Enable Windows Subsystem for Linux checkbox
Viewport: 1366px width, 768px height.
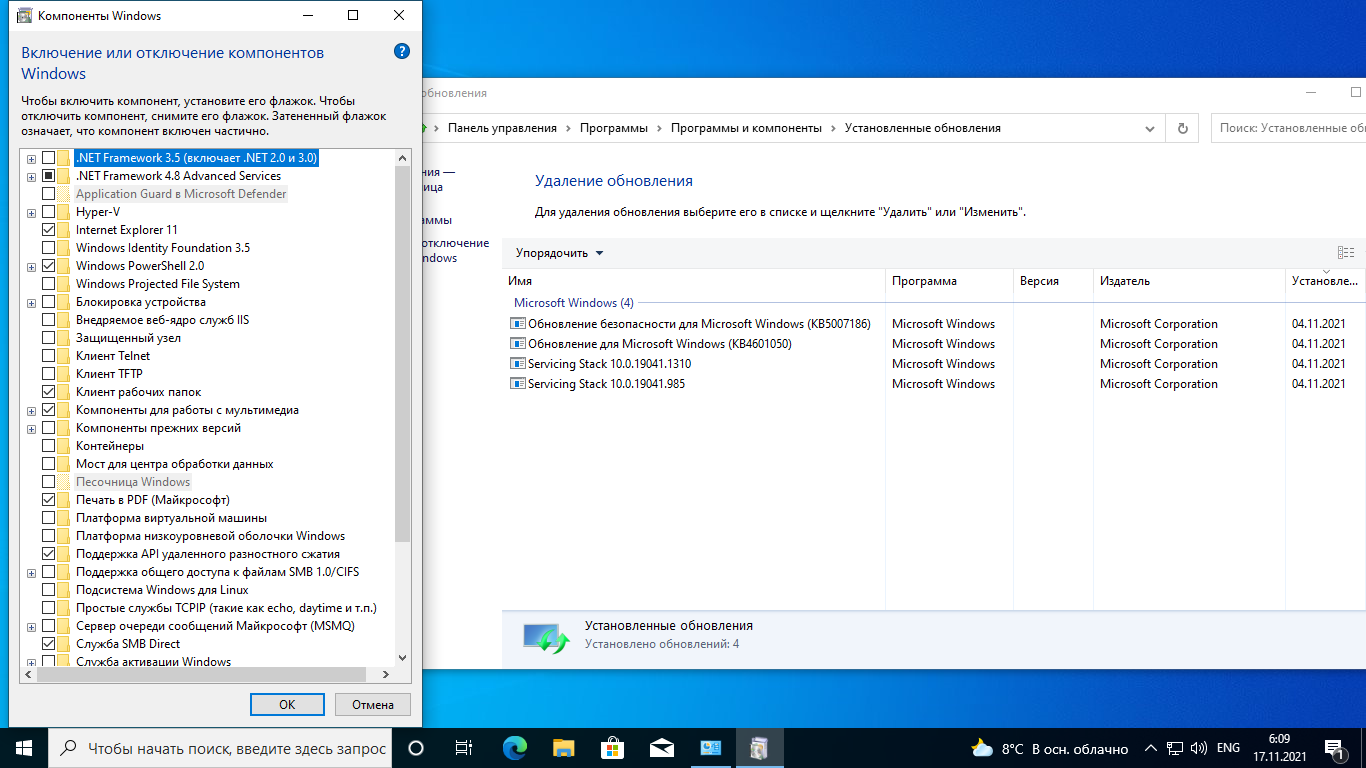point(48,590)
